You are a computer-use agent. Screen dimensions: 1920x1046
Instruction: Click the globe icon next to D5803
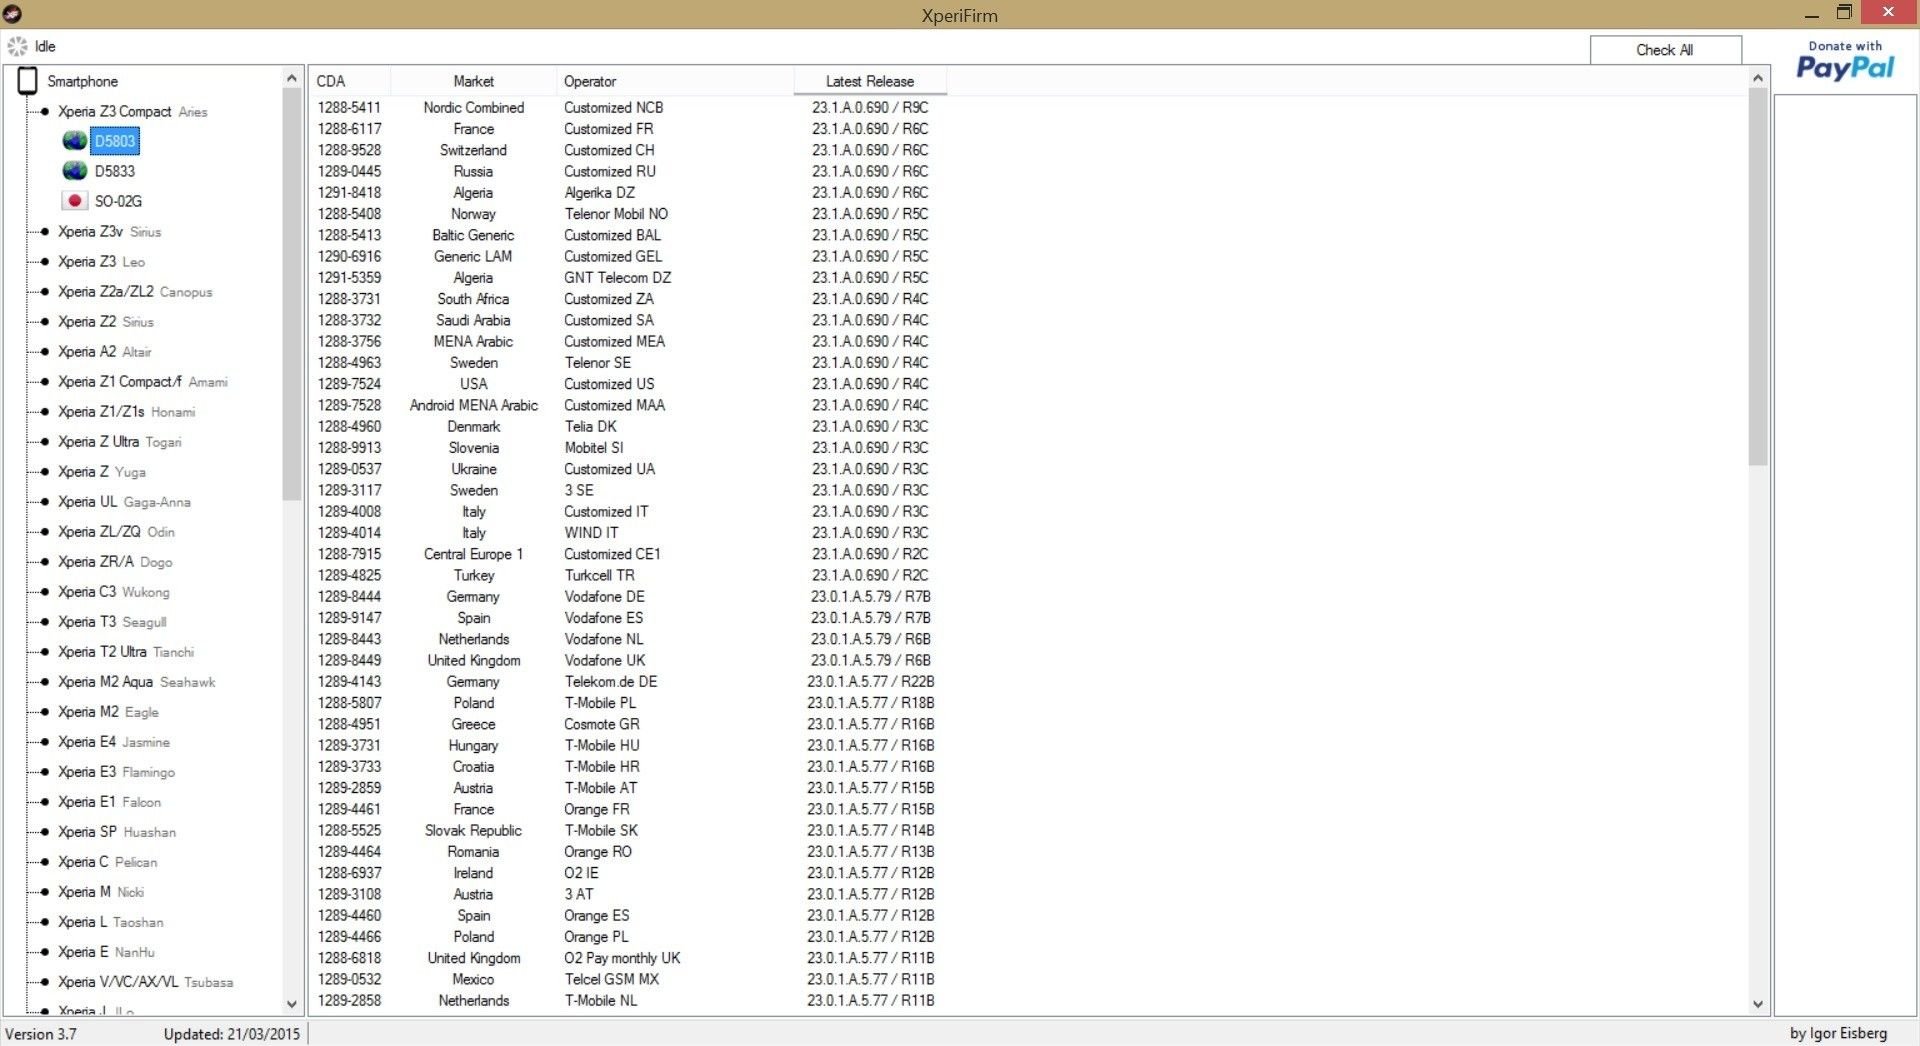coord(74,141)
